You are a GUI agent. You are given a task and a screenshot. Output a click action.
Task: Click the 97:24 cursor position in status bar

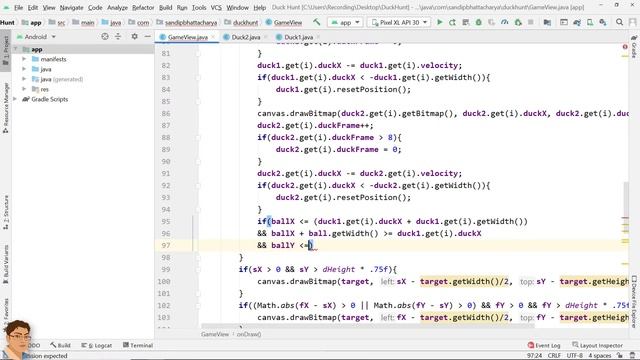[x=534, y=356]
